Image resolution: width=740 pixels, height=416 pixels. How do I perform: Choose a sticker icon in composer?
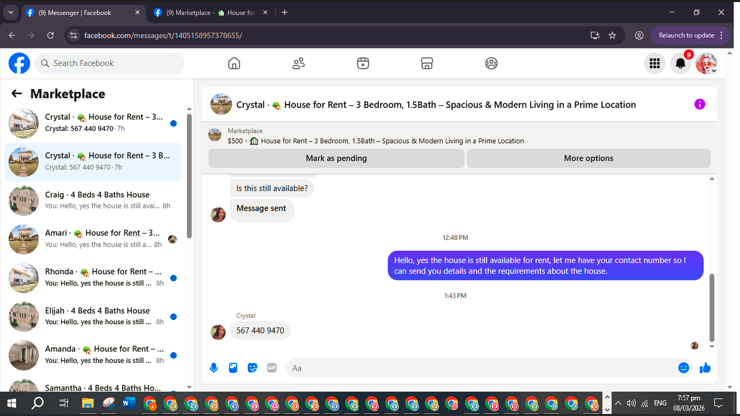pyautogui.click(x=252, y=368)
